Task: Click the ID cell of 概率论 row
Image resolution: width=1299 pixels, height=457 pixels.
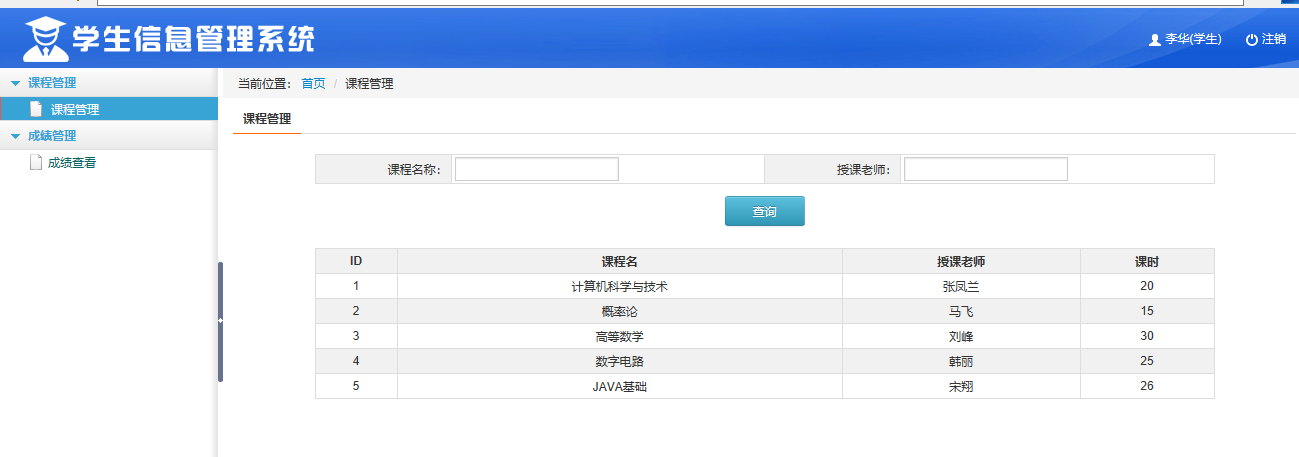Action: click(x=356, y=311)
